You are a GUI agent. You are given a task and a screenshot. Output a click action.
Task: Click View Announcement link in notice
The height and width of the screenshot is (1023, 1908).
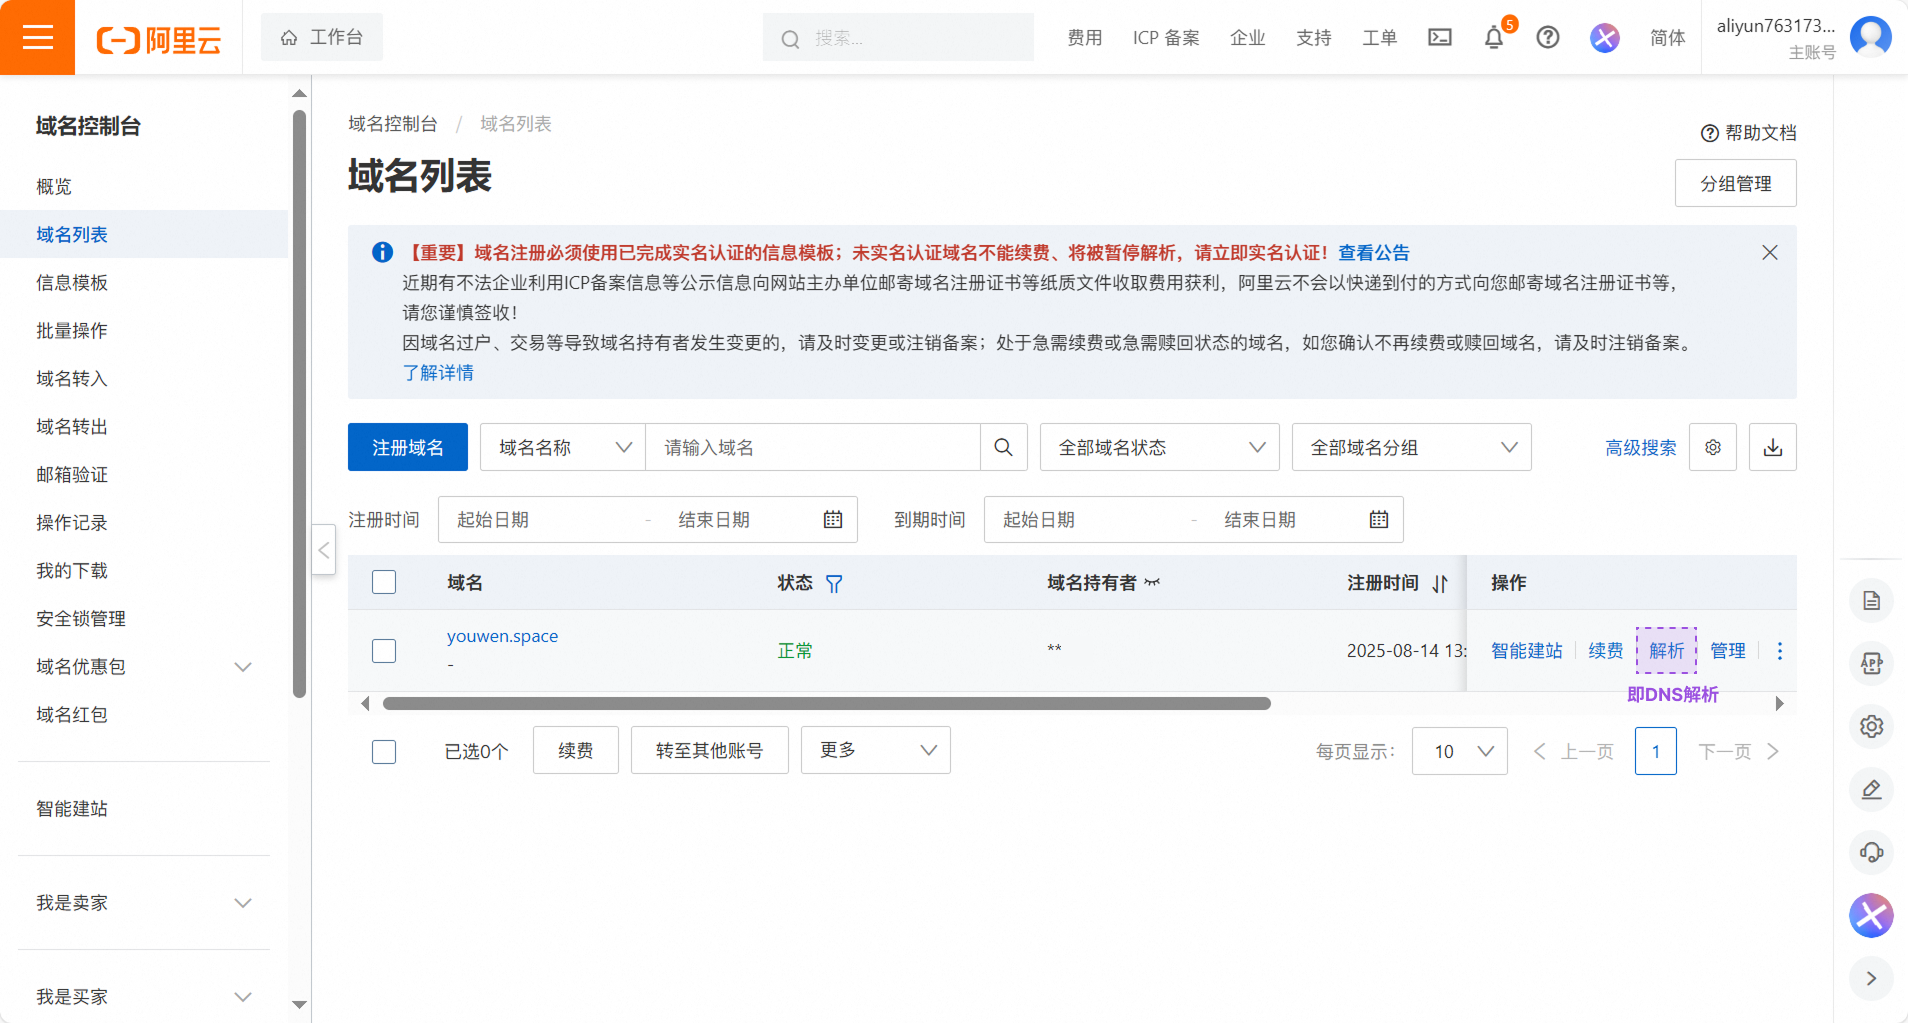pos(1374,253)
